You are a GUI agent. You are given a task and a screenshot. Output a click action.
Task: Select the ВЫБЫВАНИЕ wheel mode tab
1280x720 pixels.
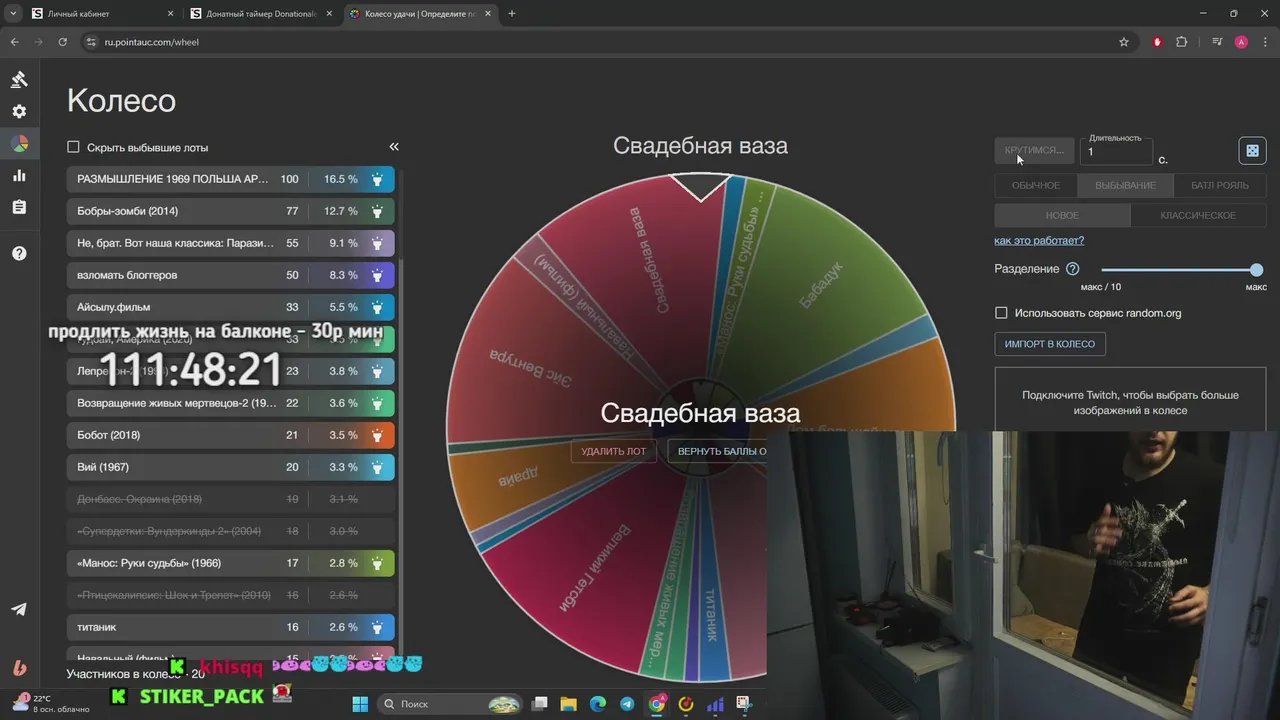coord(1125,185)
